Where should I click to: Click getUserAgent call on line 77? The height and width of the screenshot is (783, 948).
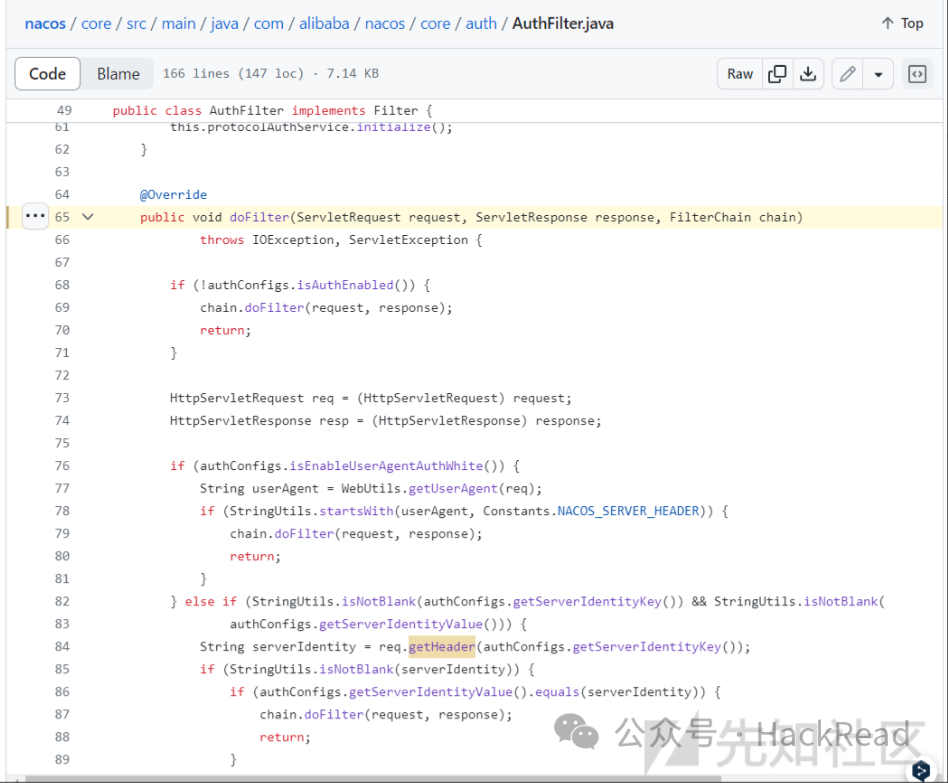pyautogui.click(x=453, y=489)
